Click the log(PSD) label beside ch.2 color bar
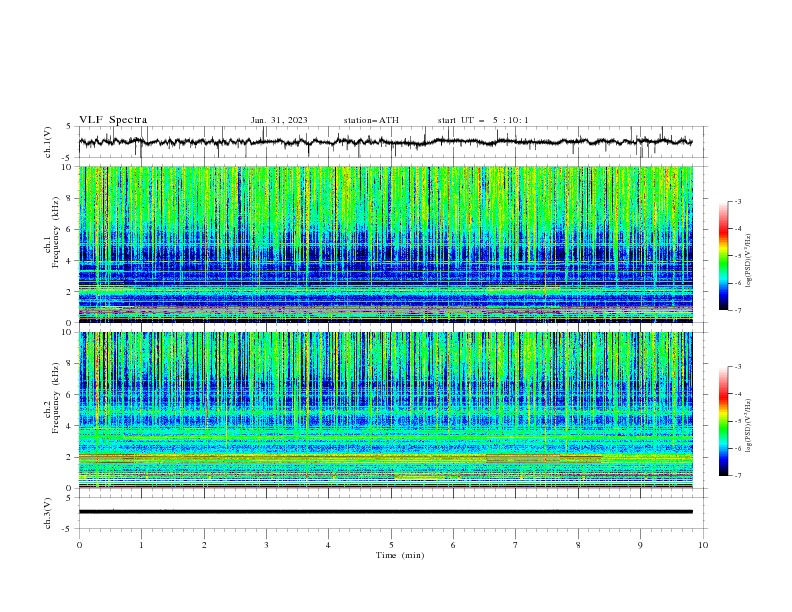The image size is (792, 612). point(749,426)
